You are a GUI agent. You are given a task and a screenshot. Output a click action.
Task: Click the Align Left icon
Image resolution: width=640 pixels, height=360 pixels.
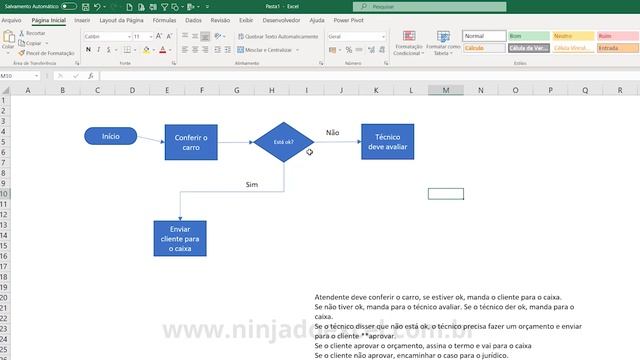(185, 50)
